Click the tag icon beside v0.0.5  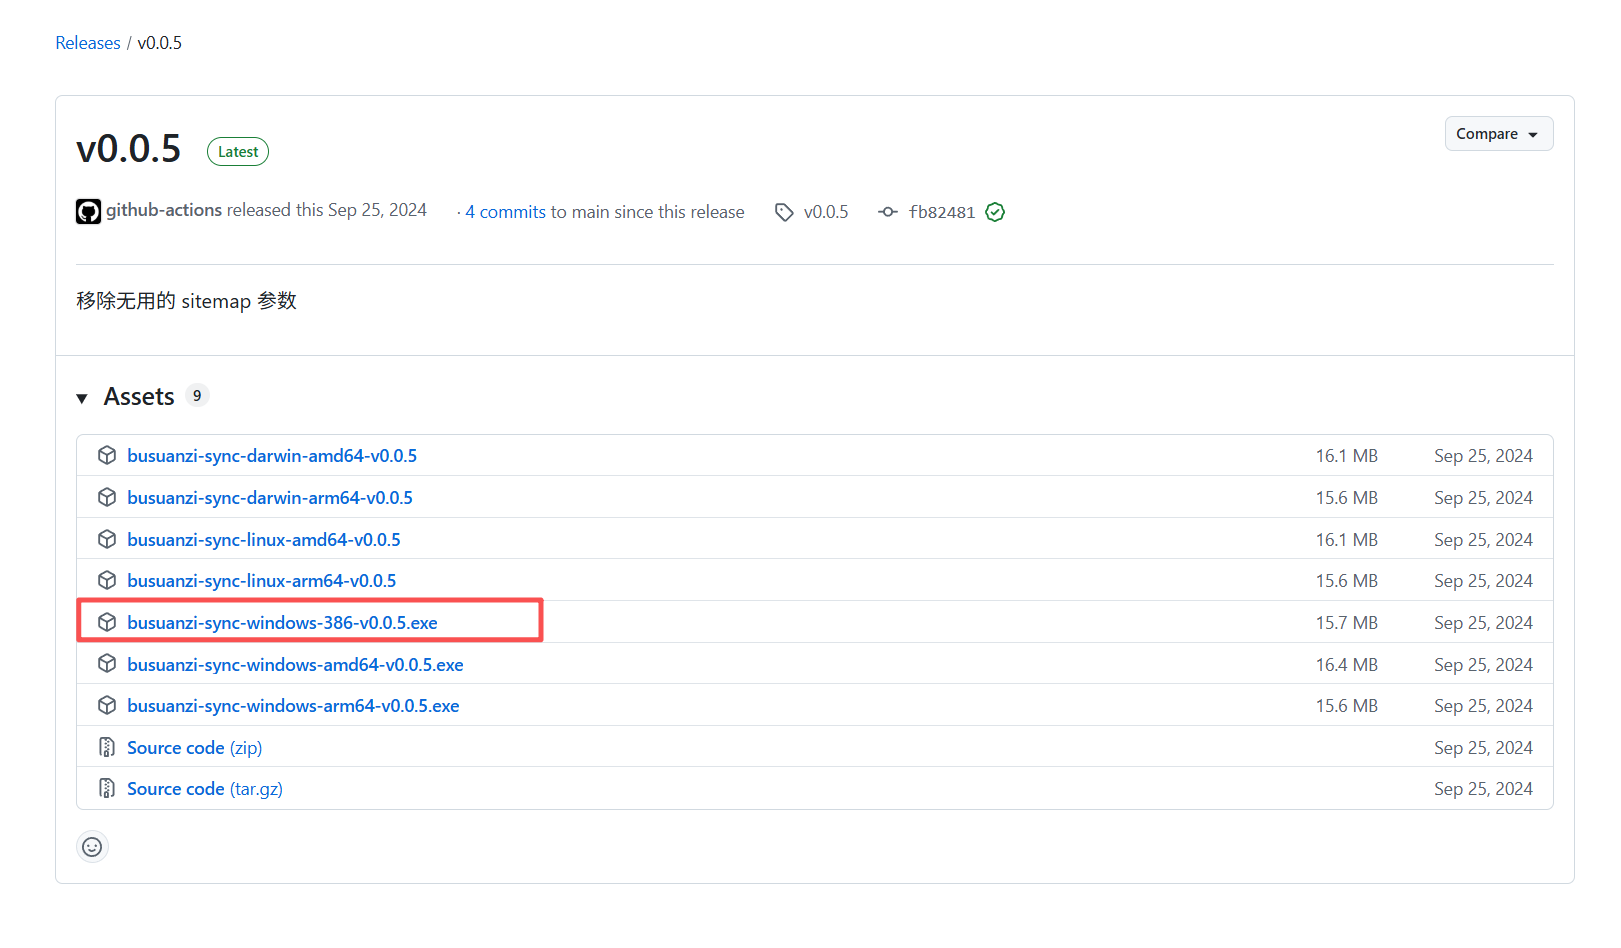click(785, 212)
